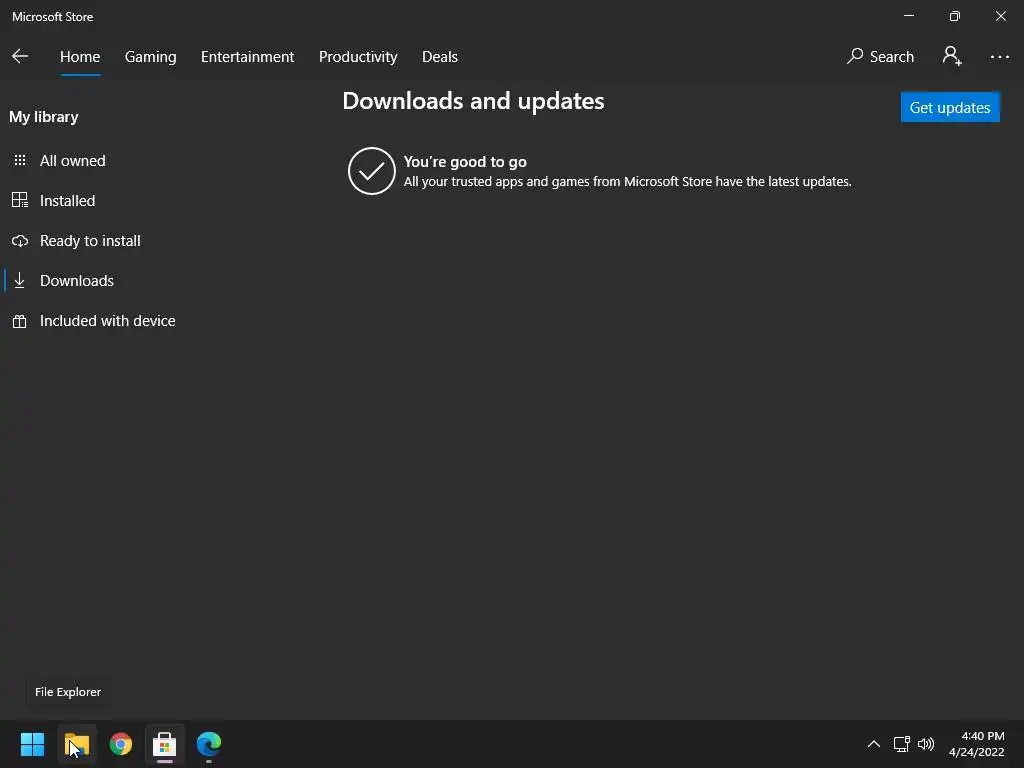This screenshot has height=768, width=1024.
Task: Select the Productivity tab
Action: click(358, 57)
